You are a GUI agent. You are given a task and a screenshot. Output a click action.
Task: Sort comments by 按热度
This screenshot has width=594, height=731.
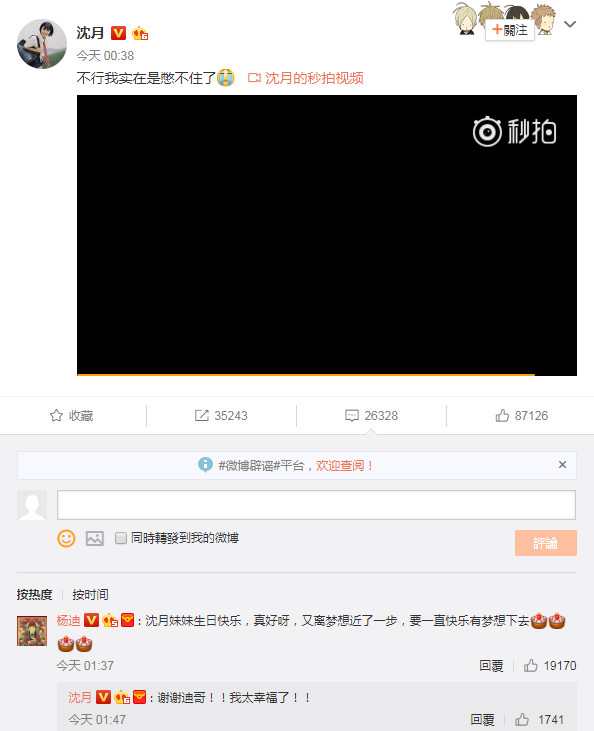click(x=35, y=594)
